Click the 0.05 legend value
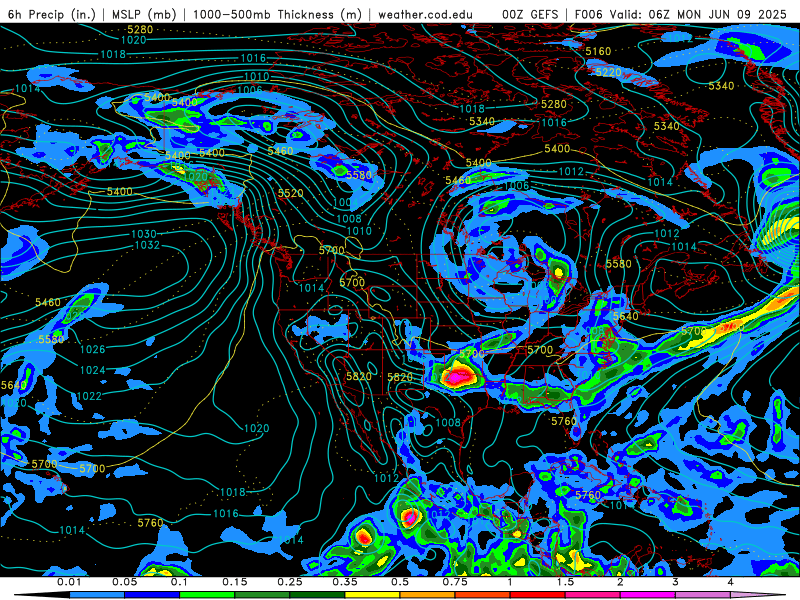 coord(124,582)
